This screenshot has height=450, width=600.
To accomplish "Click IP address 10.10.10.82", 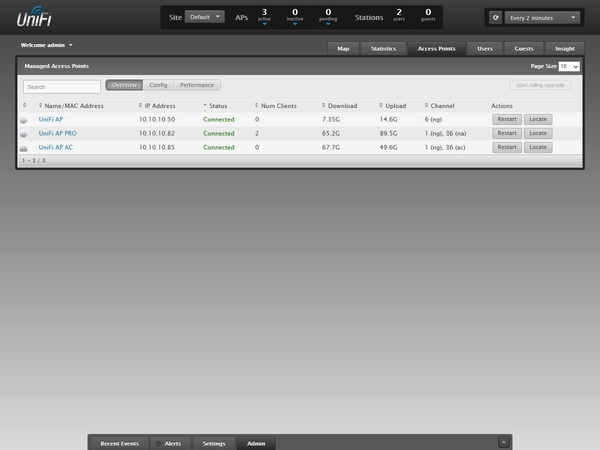I will 157,133.
